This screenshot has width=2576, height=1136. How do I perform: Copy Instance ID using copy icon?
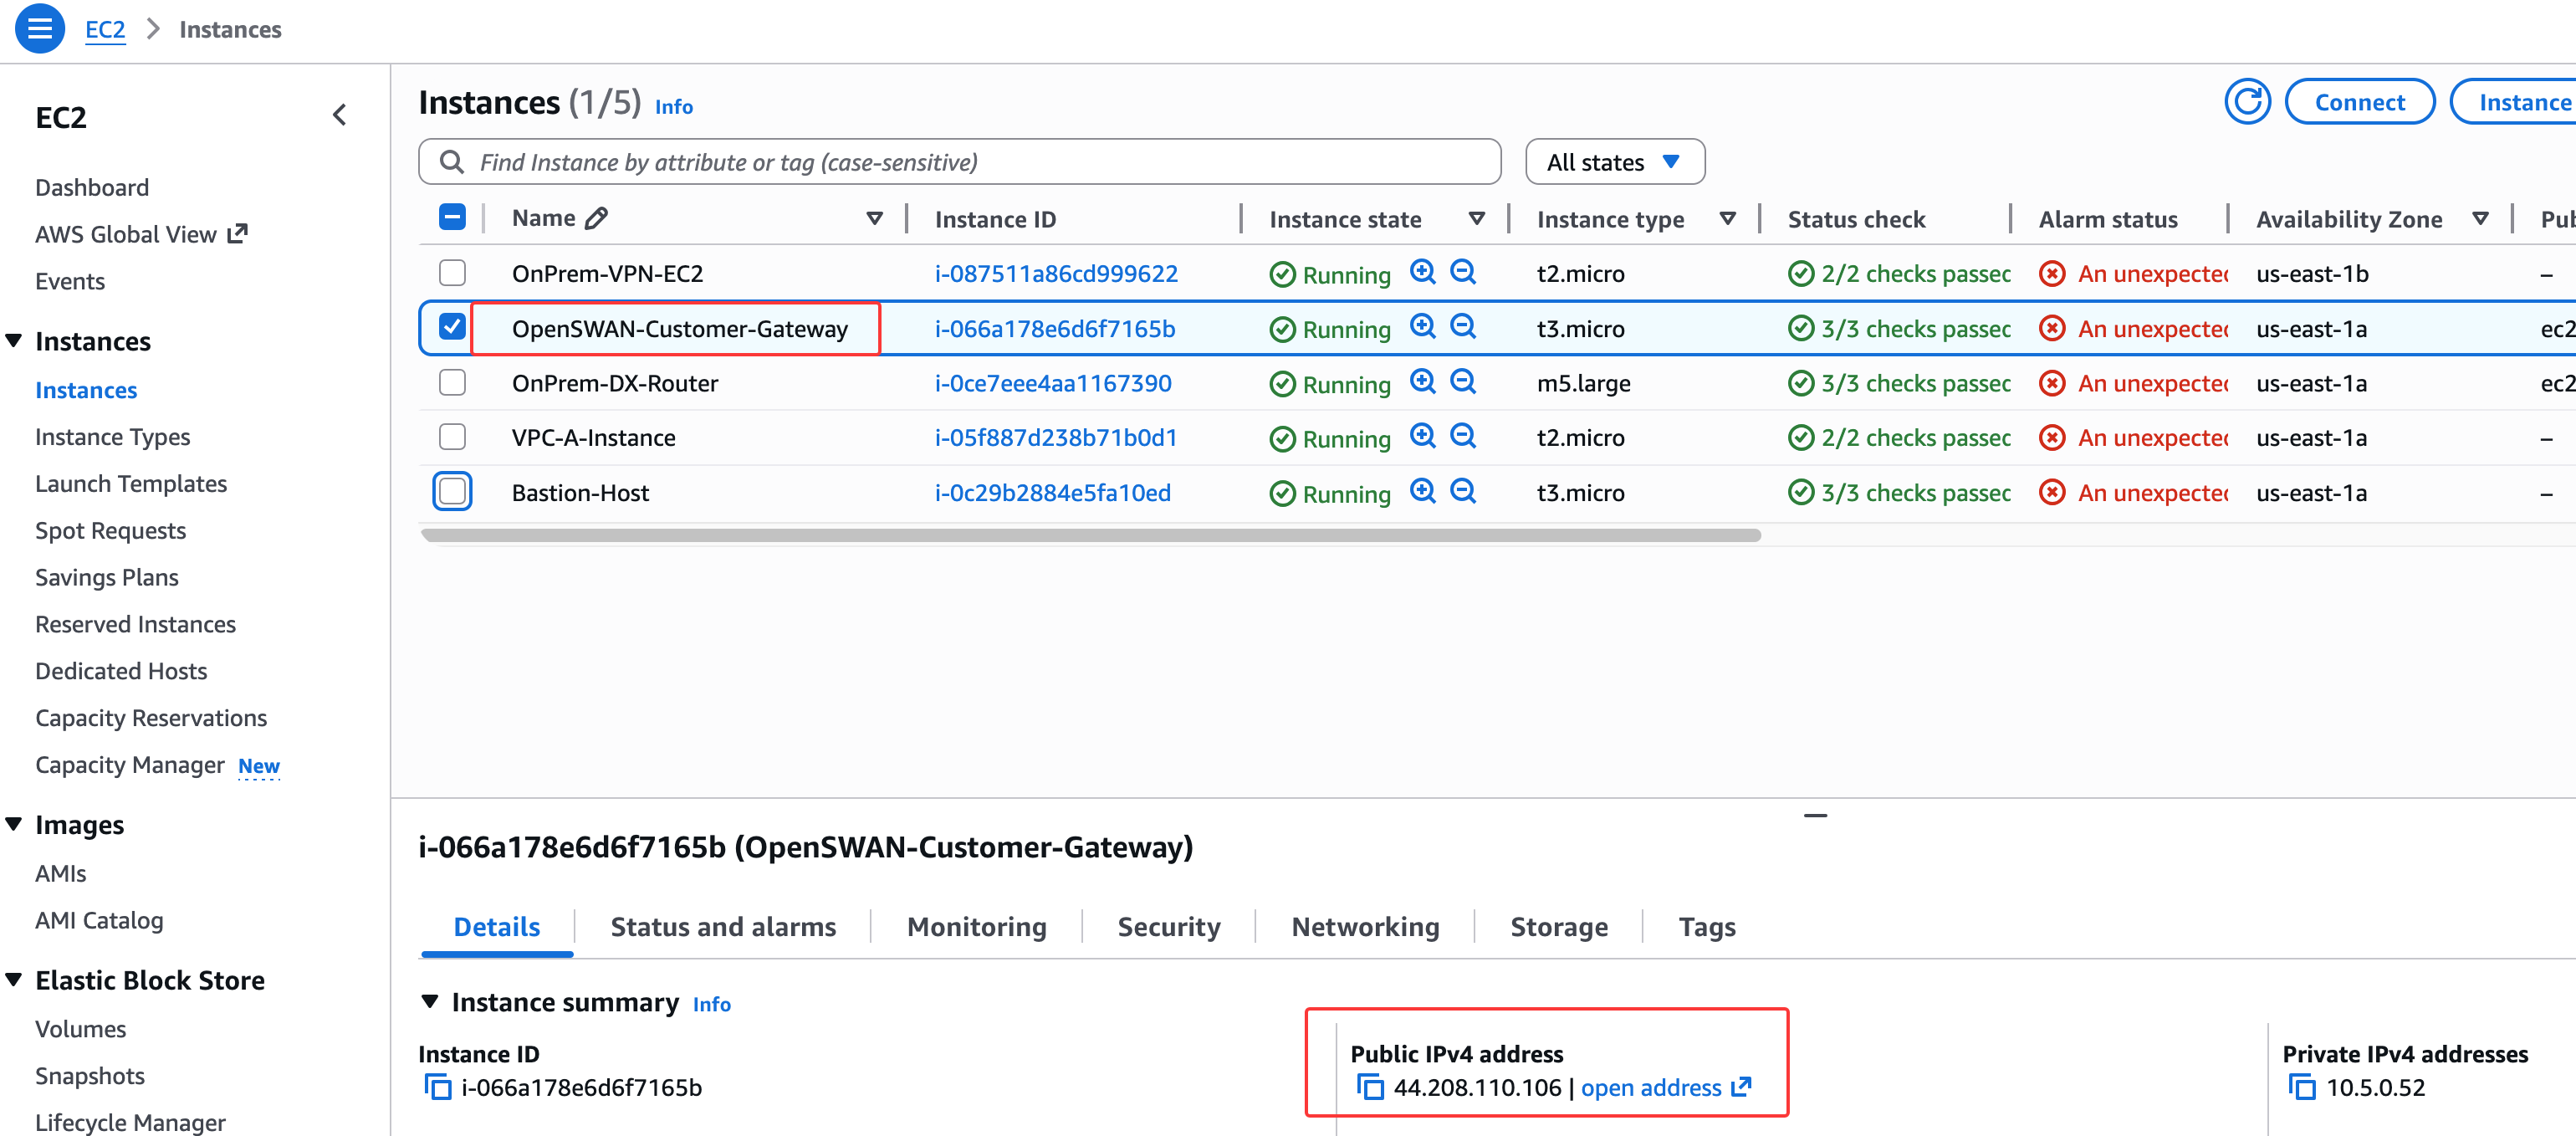(x=438, y=1087)
